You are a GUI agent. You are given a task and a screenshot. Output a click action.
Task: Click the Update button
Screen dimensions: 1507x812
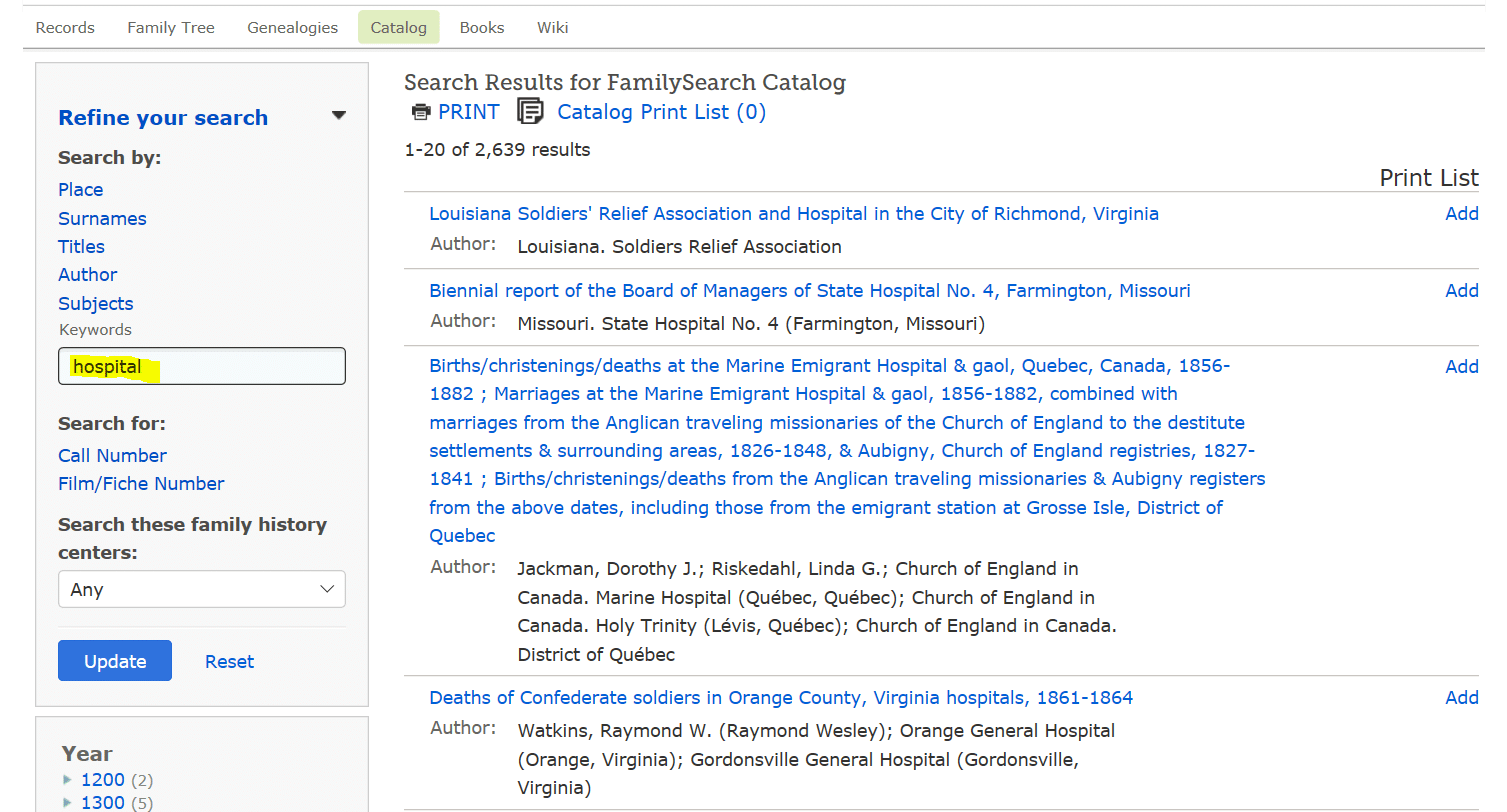pos(115,661)
